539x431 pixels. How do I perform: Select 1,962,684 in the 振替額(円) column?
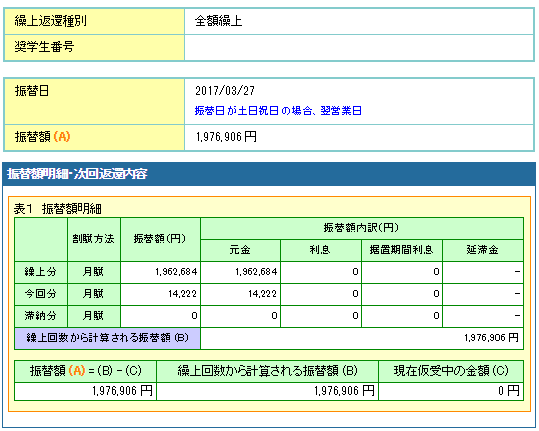pyautogui.click(x=176, y=272)
